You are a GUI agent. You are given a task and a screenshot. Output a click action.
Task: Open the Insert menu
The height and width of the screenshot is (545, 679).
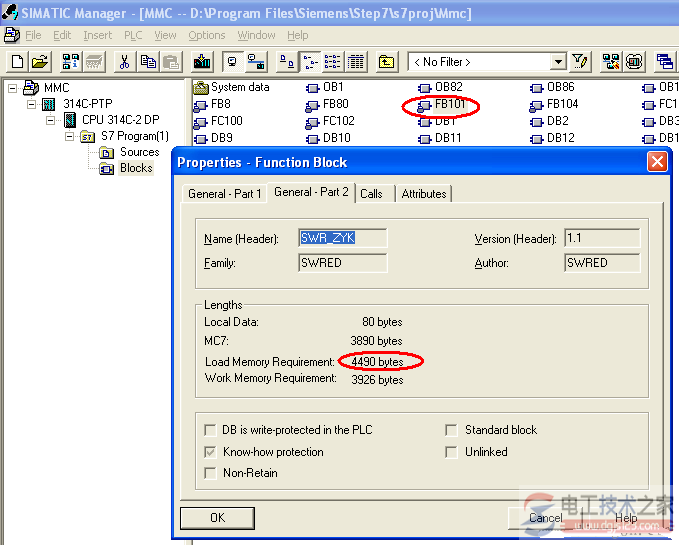point(97,35)
